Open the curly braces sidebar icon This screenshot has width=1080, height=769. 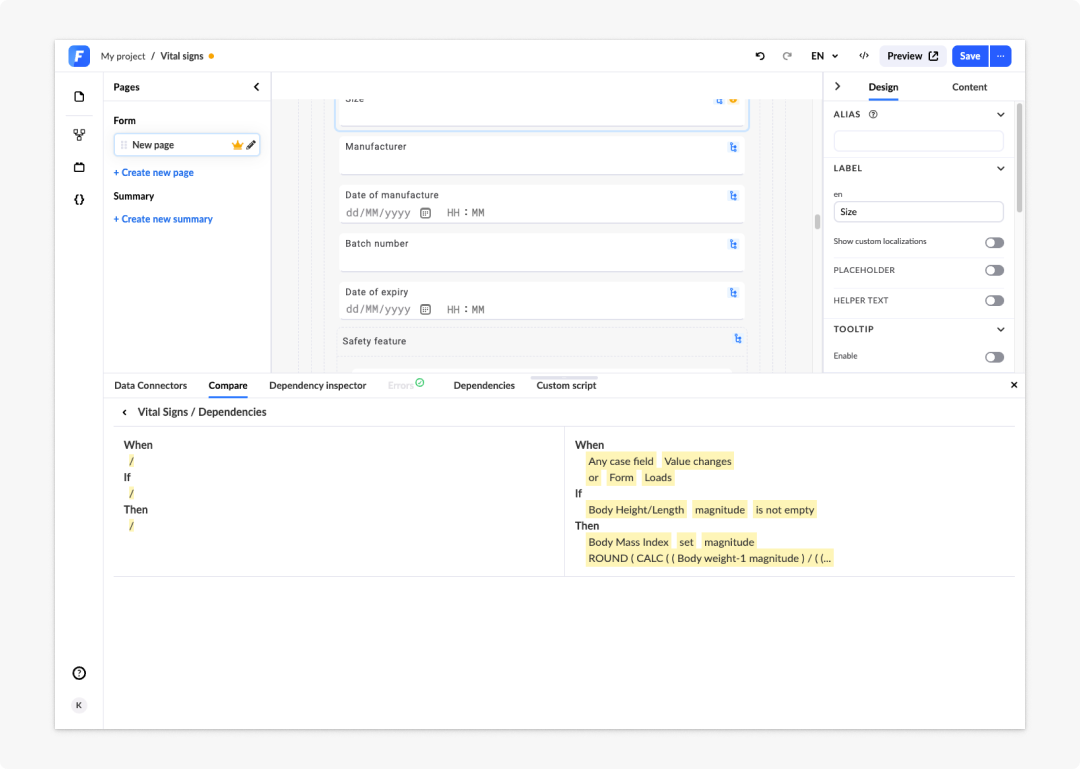[x=79, y=200]
